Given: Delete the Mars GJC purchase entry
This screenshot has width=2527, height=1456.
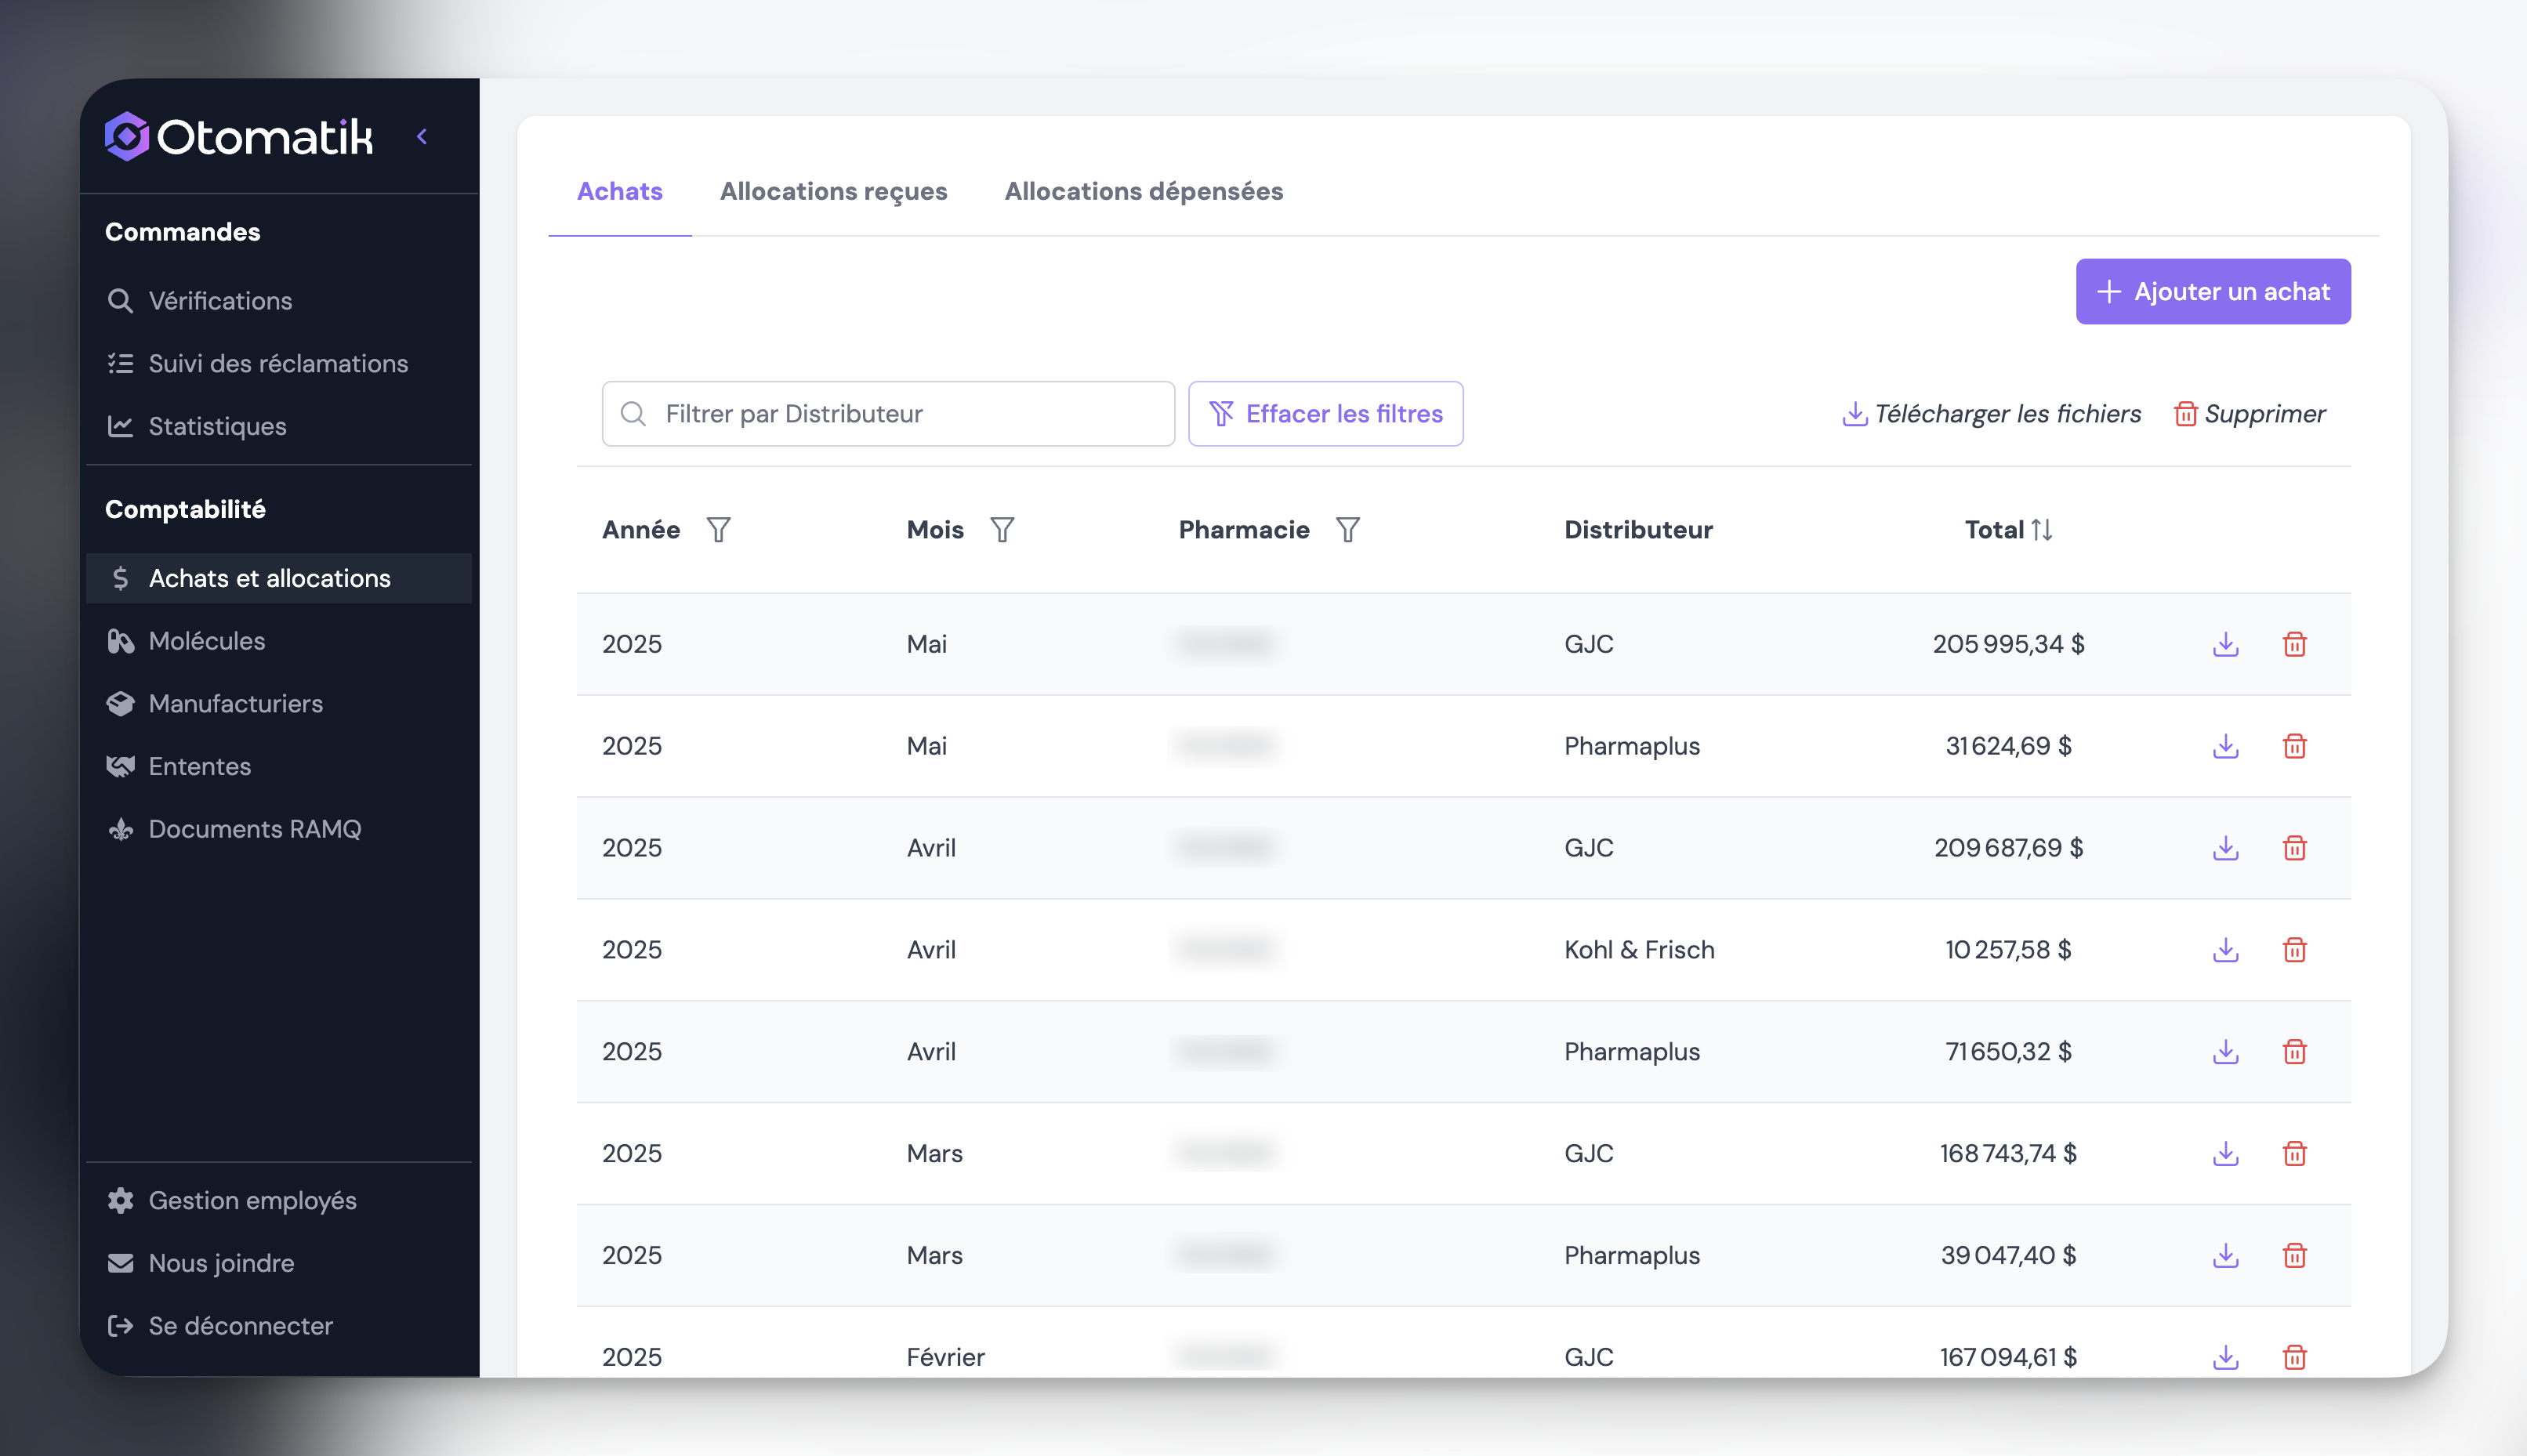Looking at the screenshot, I should pyautogui.click(x=2294, y=1154).
